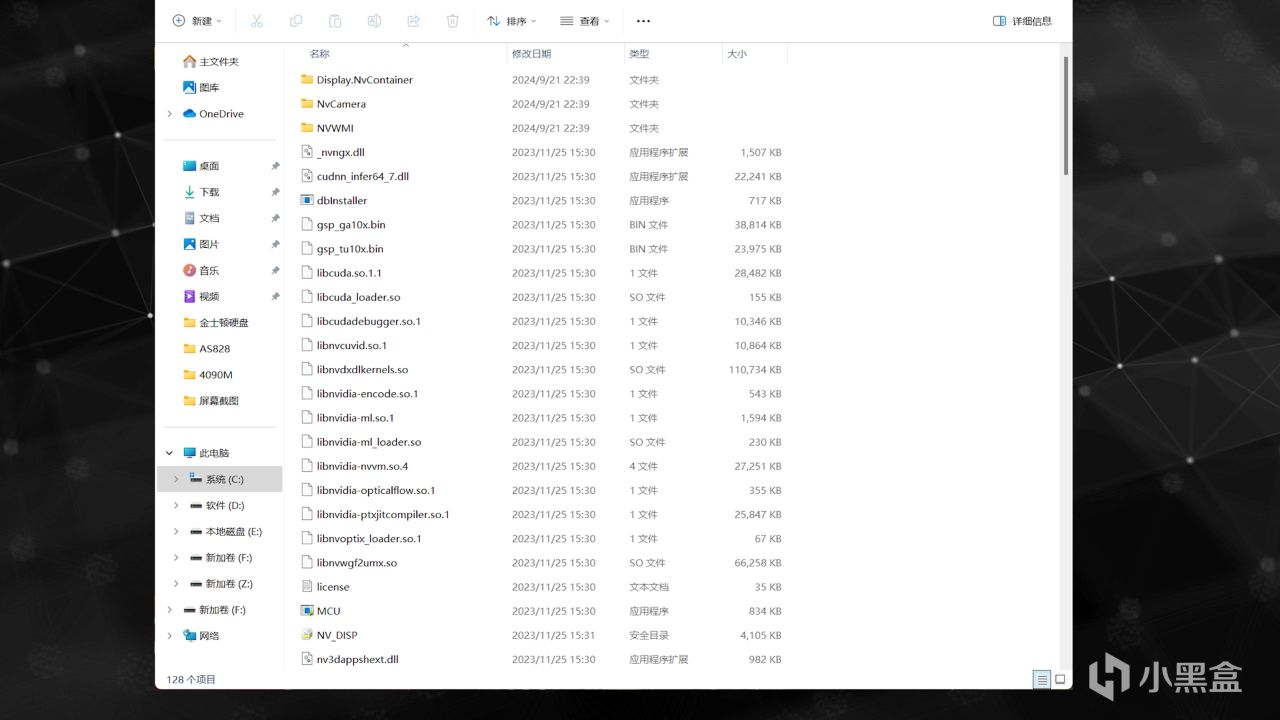Expand the 本地磁盘 (E:) drive node

176,531
